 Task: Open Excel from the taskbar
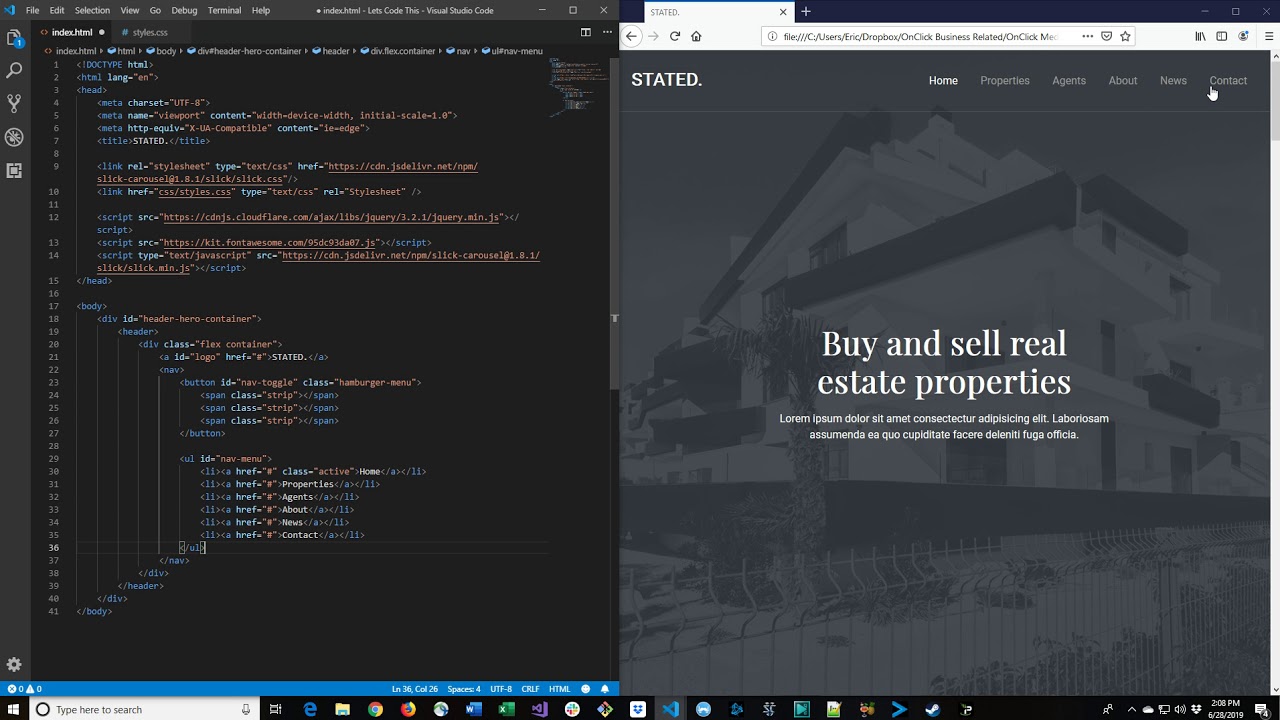(506, 709)
